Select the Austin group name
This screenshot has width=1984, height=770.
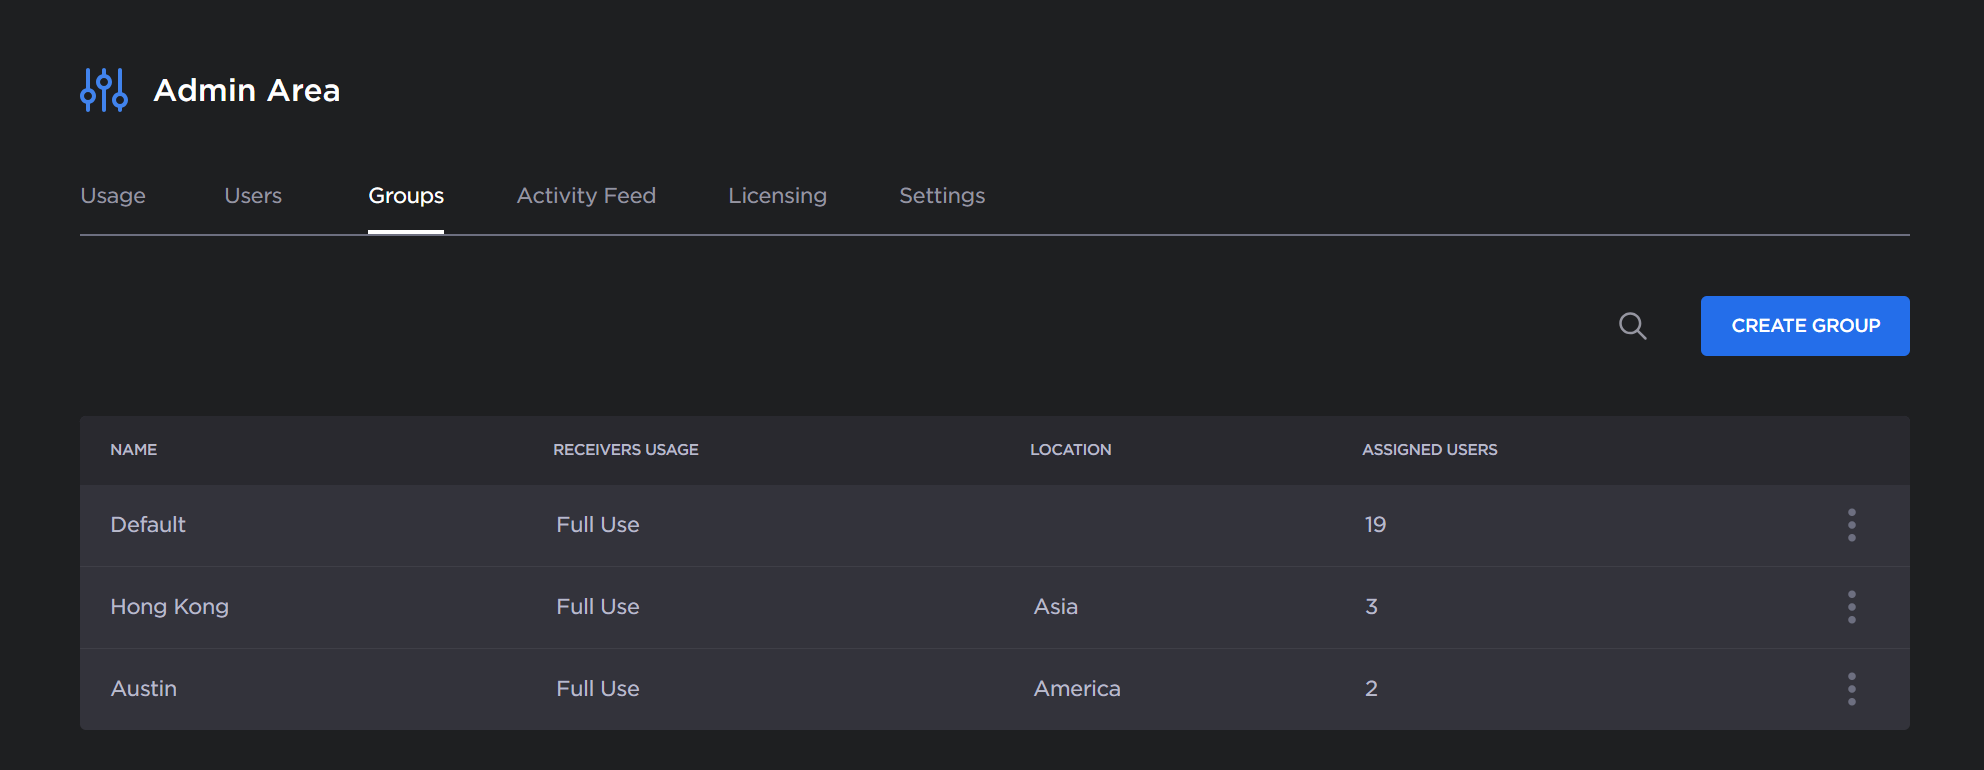[144, 689]
